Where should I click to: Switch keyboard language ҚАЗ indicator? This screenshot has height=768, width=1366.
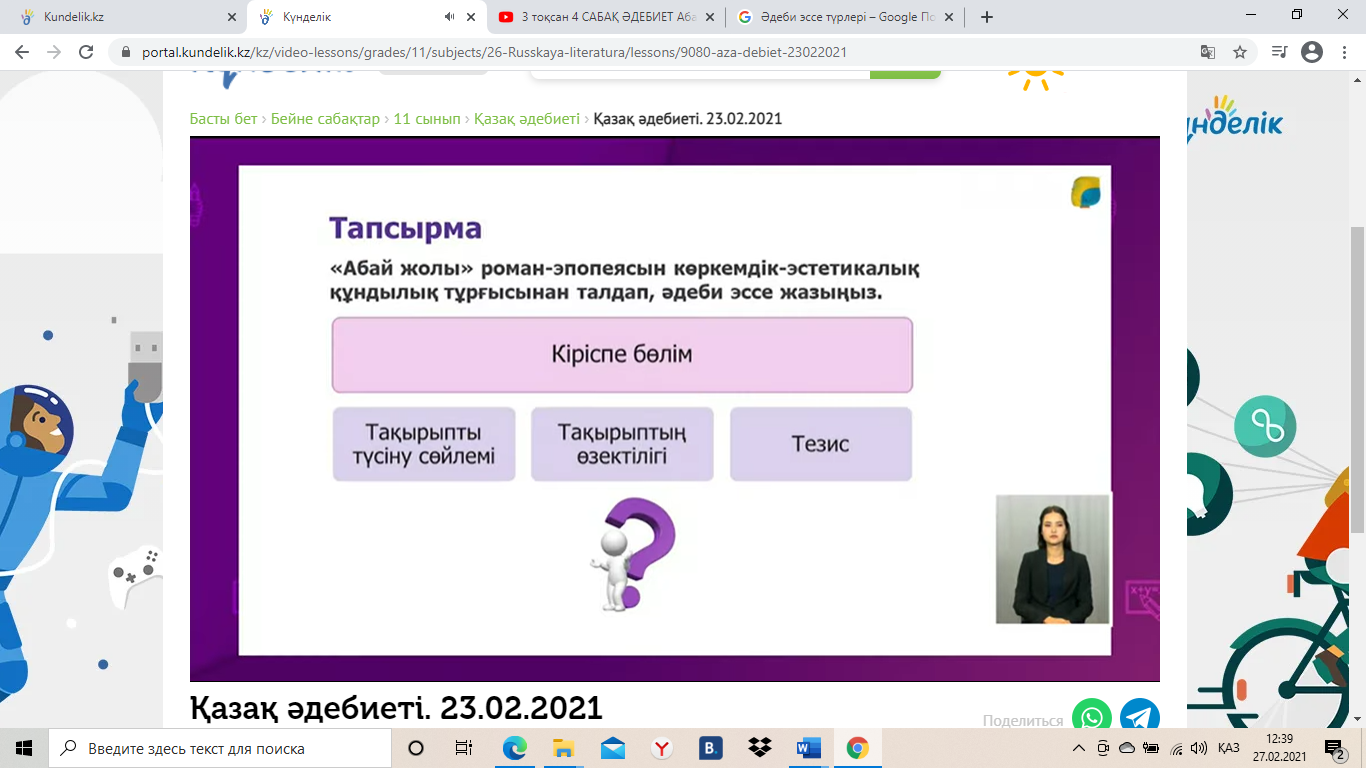coord(1229,748)
